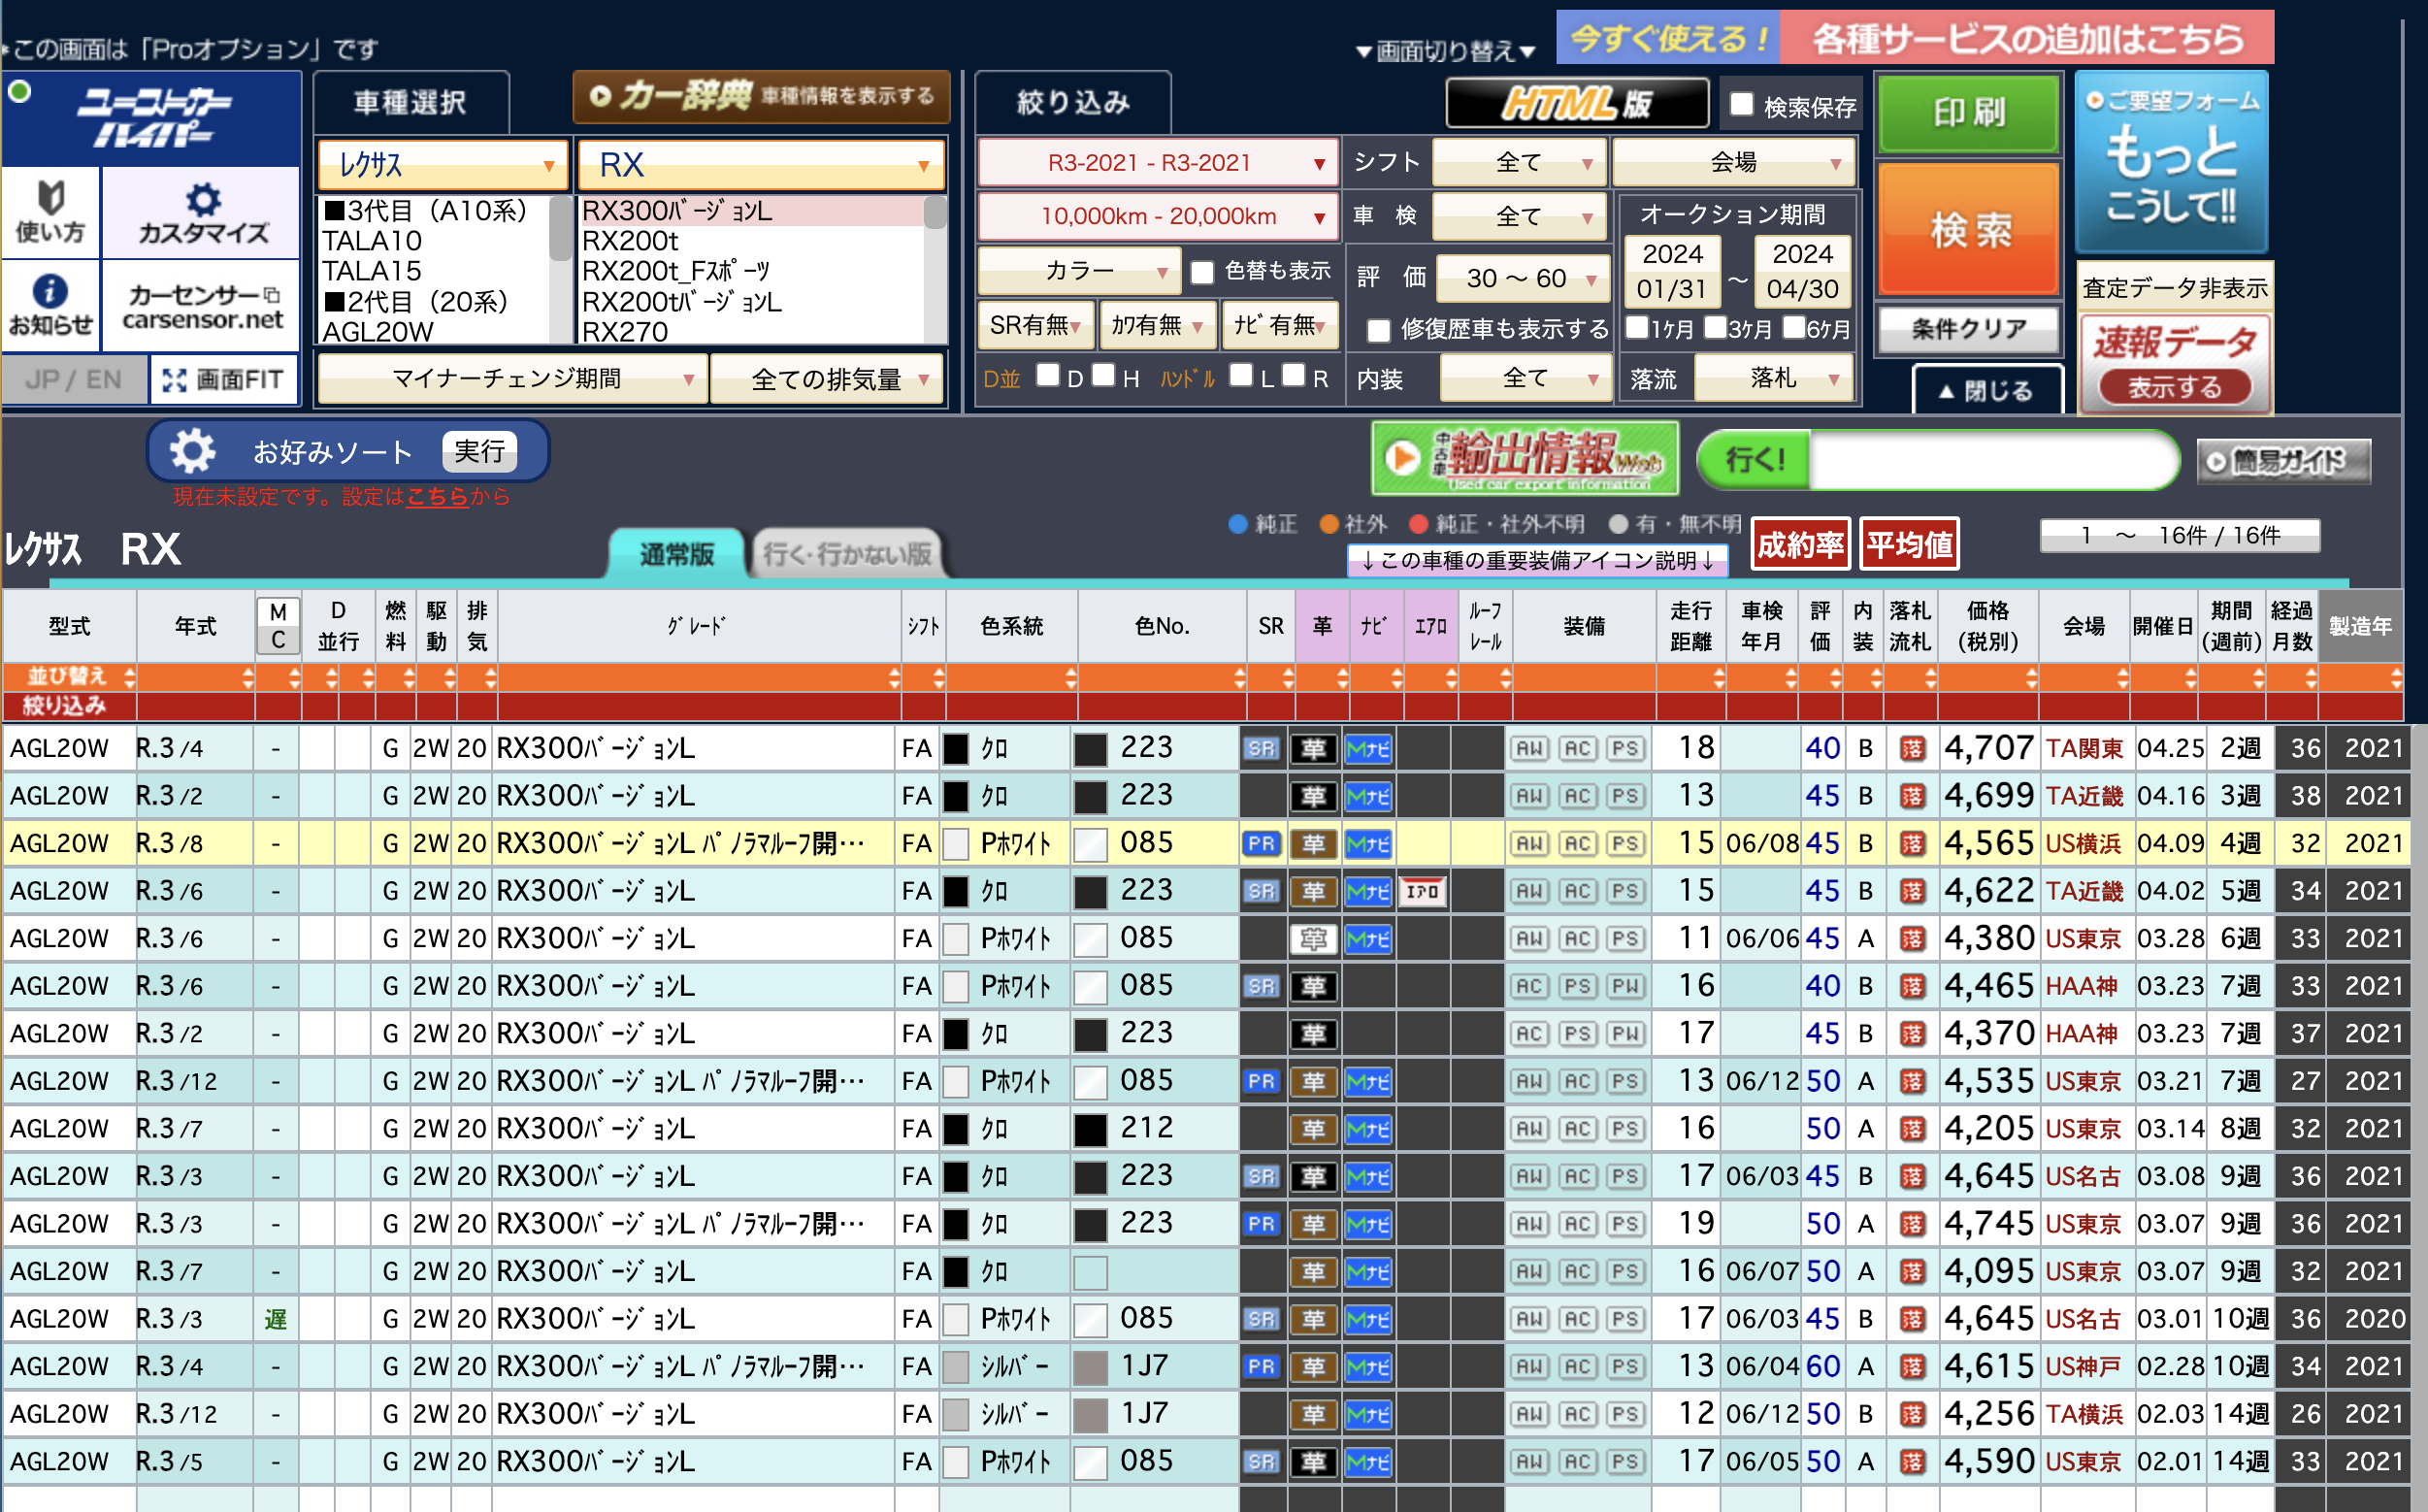Screen dimensions: 2428x1512
Task: Click PR icon in 4,565 row
Action: (x=1261, y=844)
